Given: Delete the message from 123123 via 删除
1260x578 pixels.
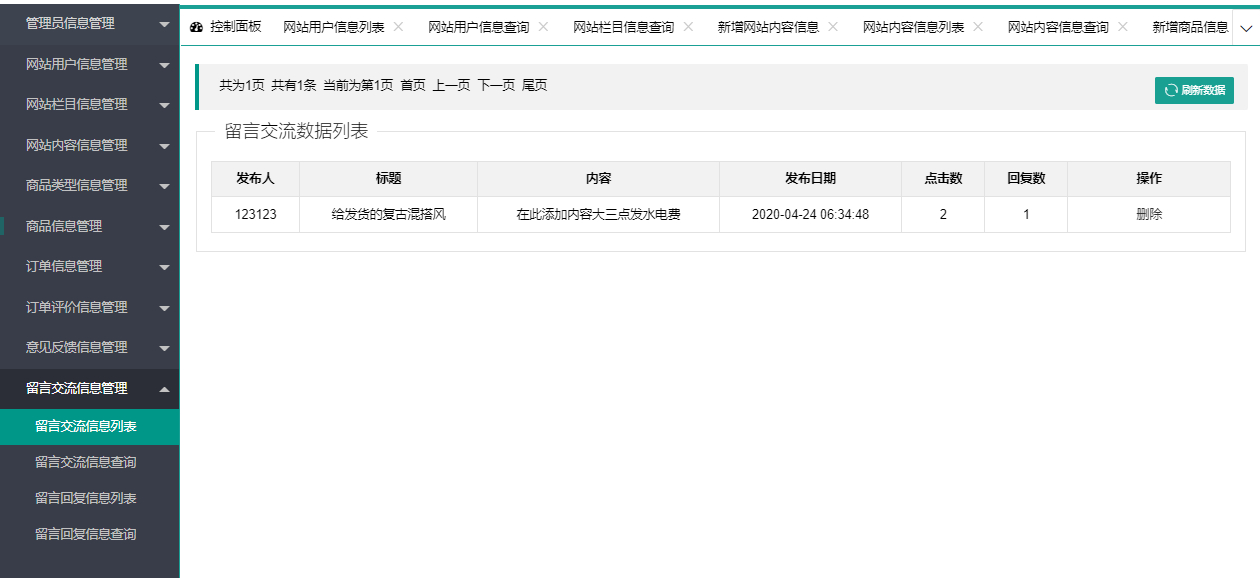Looking at the screenshot, I should (1148, 214).
